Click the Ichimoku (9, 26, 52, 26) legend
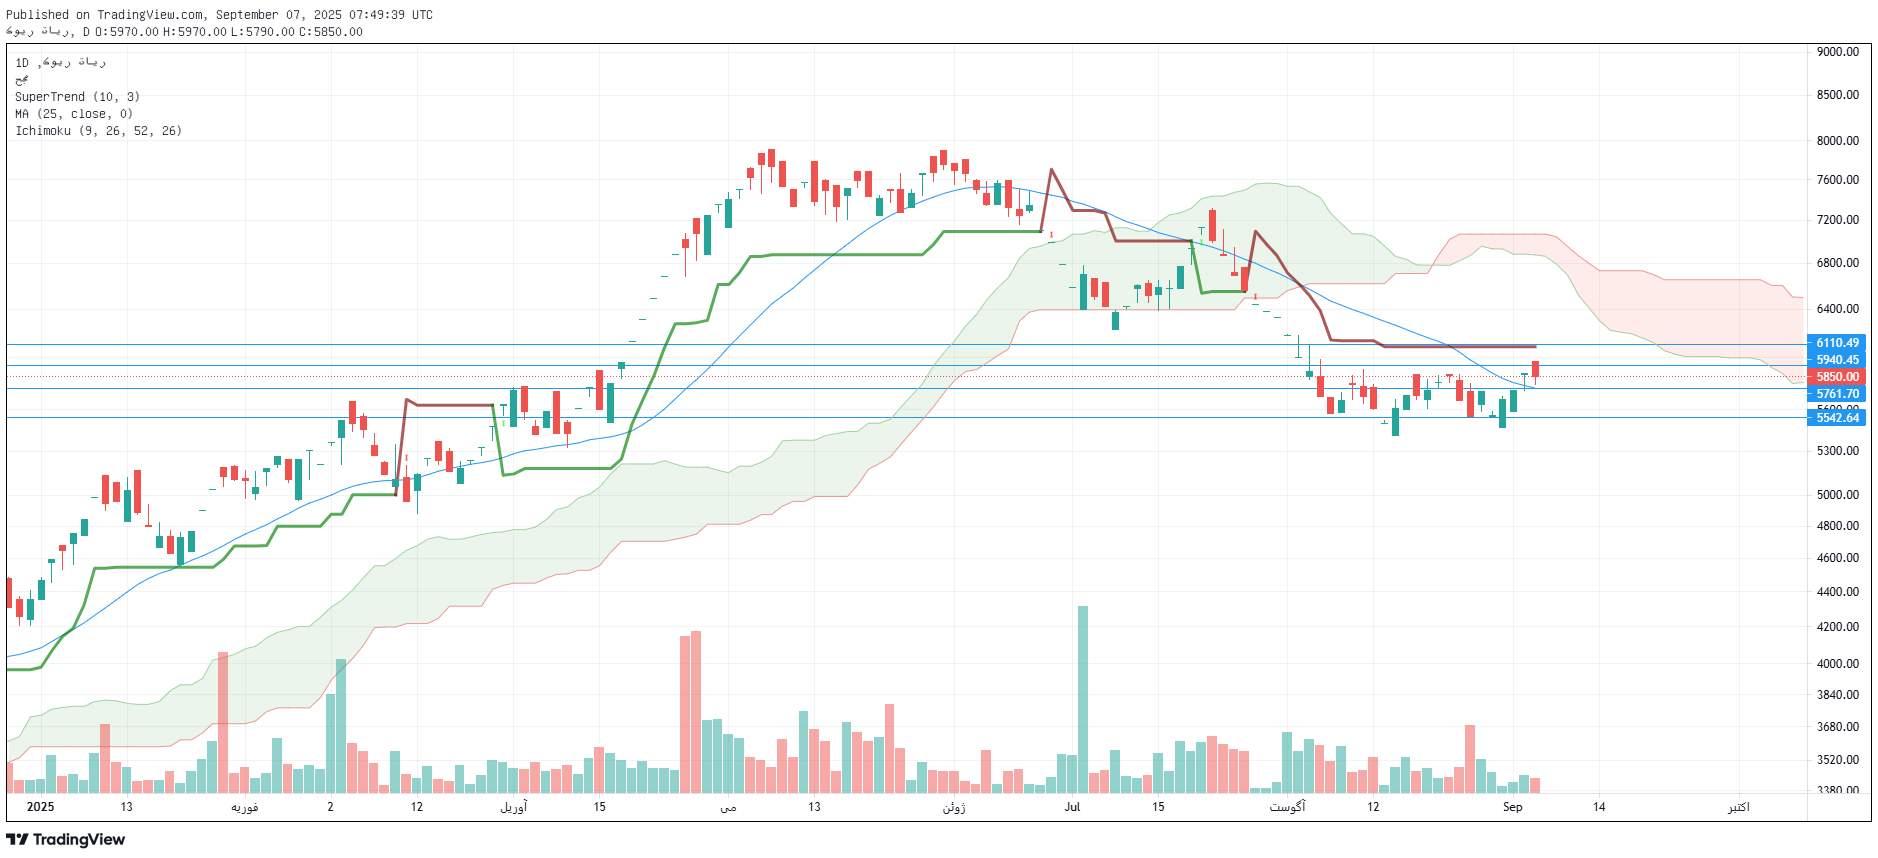Image resolution: width=1878 pixels, height=858 pixels. tap(98, 131)
